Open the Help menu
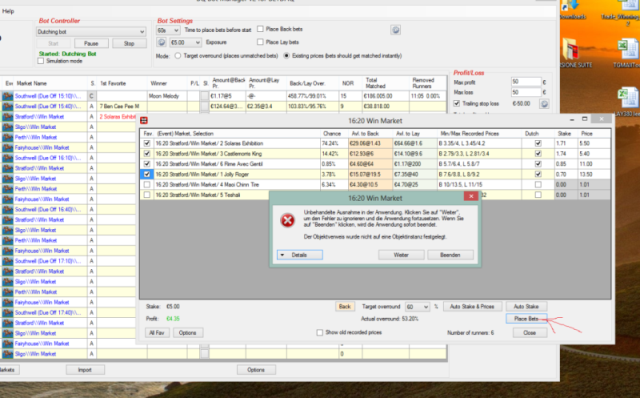 [x=8, y=11]
